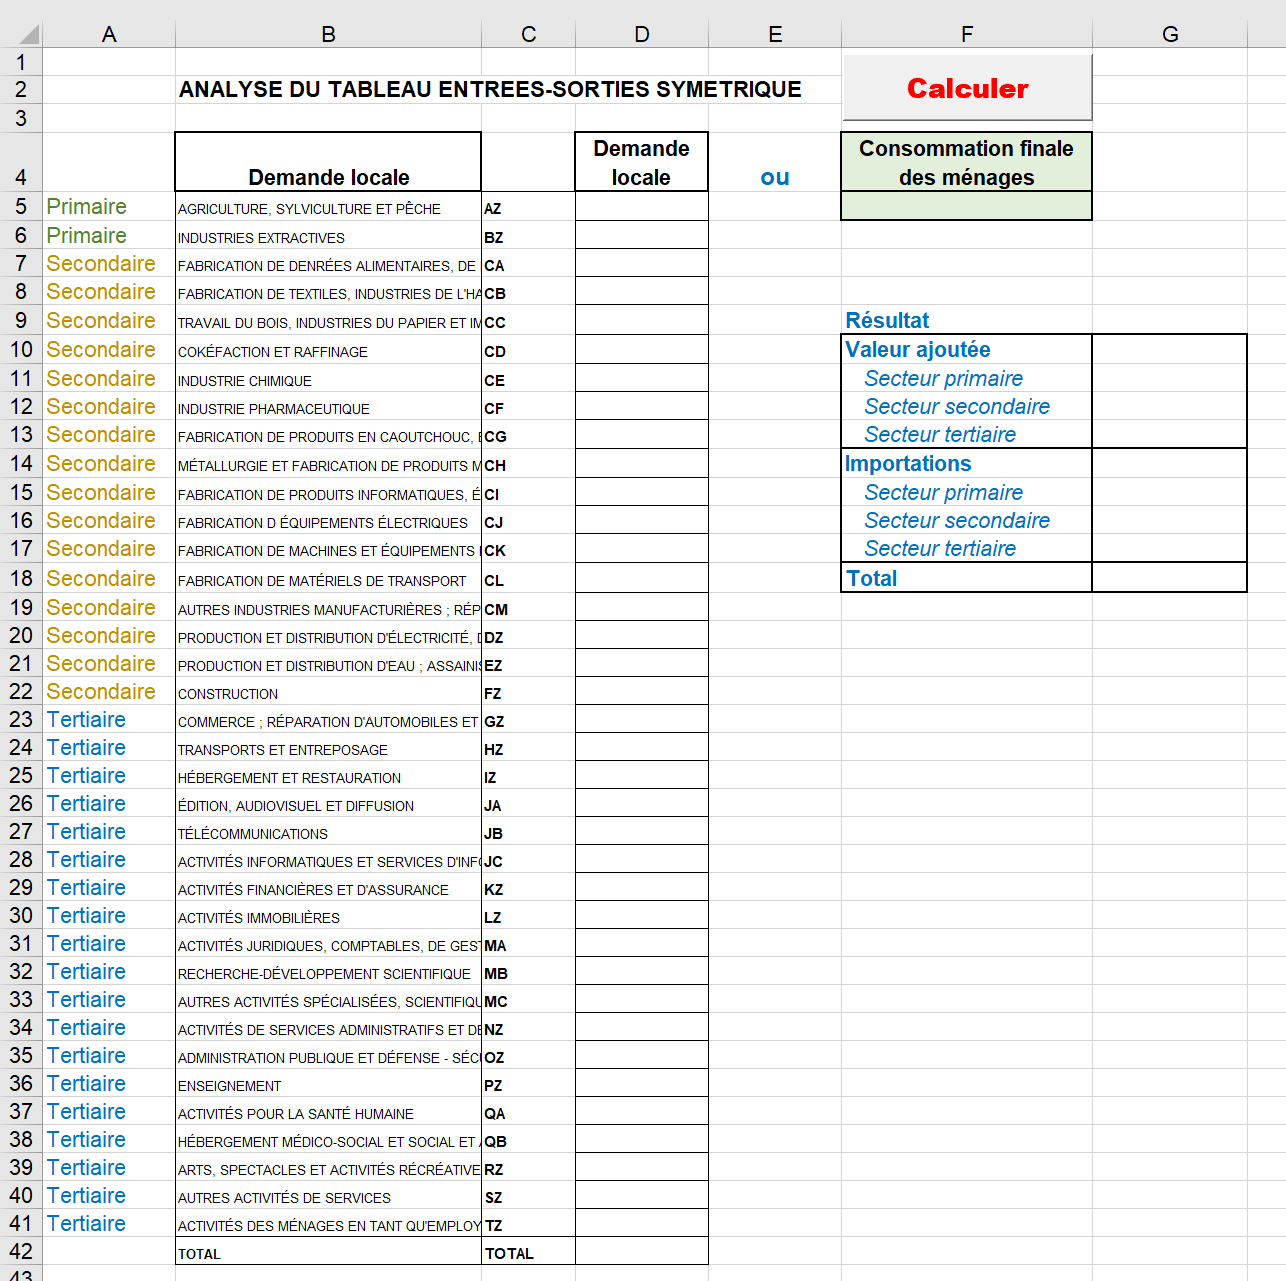1286x1281 pixels.
Task: Select column D header
Action: [x=642, y=34]
